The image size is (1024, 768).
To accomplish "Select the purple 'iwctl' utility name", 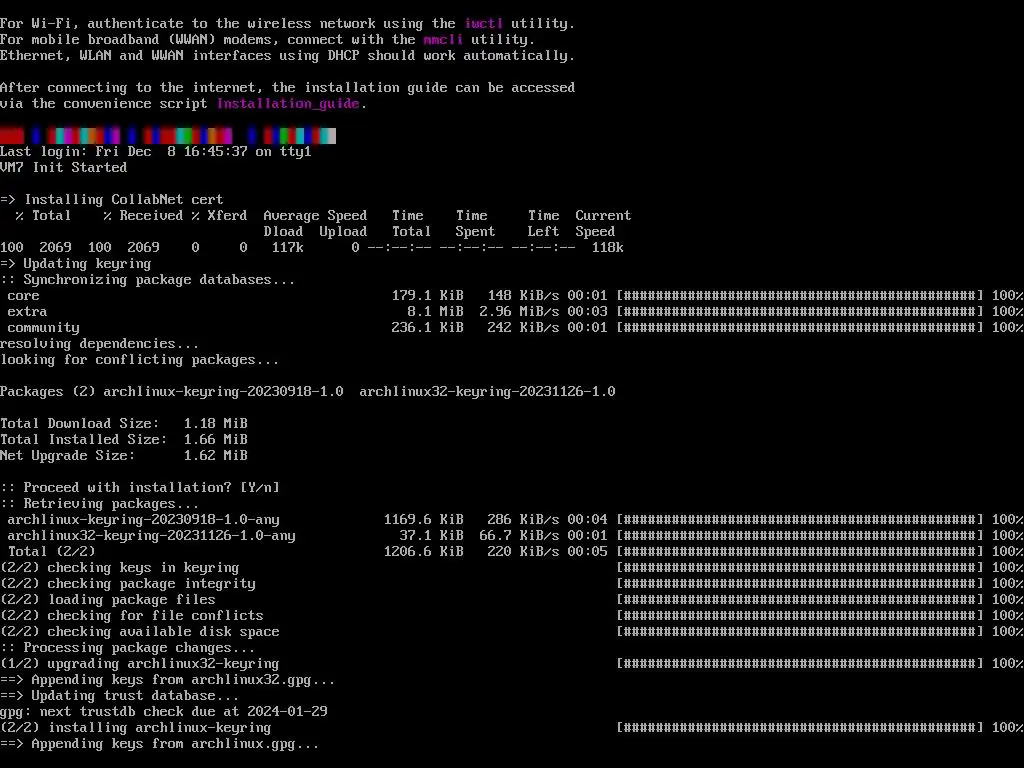I will click(x=483, y=24).
